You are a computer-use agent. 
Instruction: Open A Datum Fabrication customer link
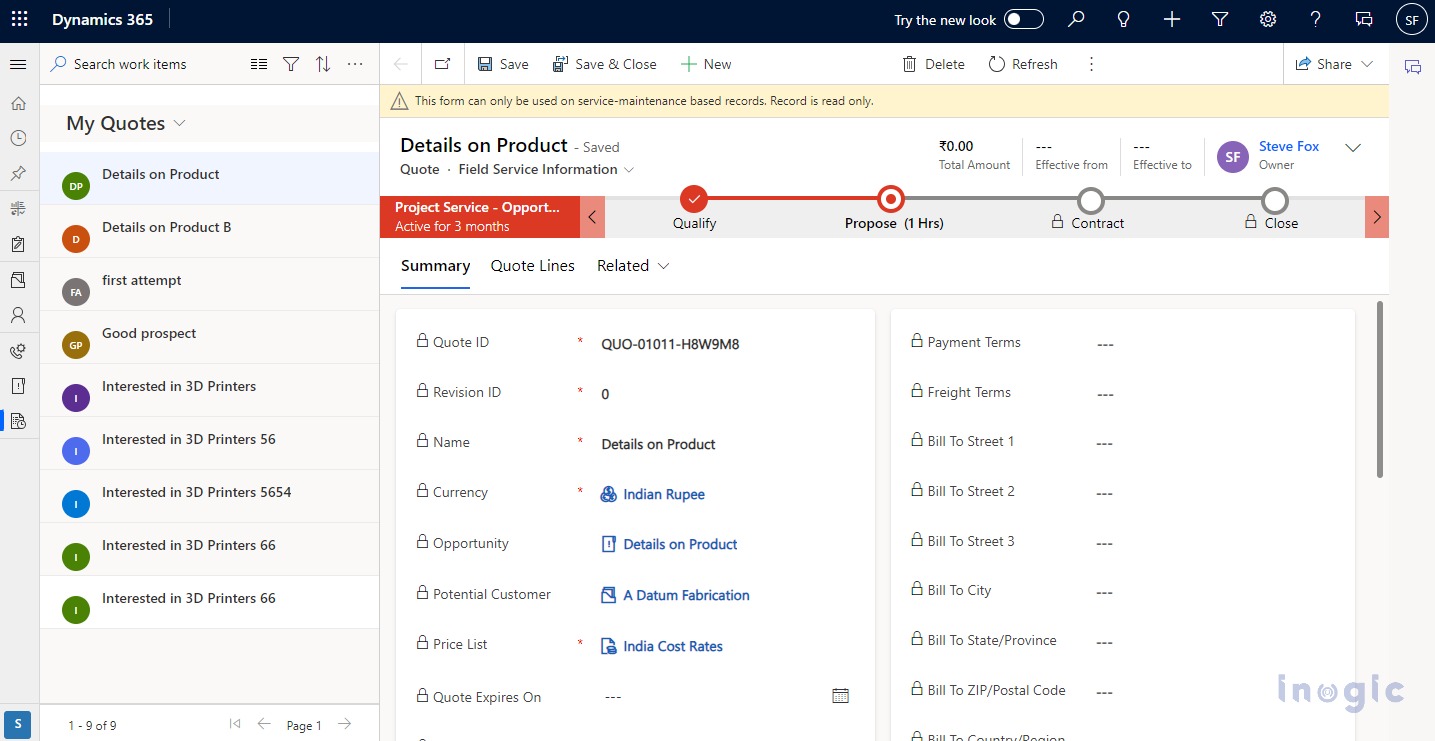coord(686,595)
